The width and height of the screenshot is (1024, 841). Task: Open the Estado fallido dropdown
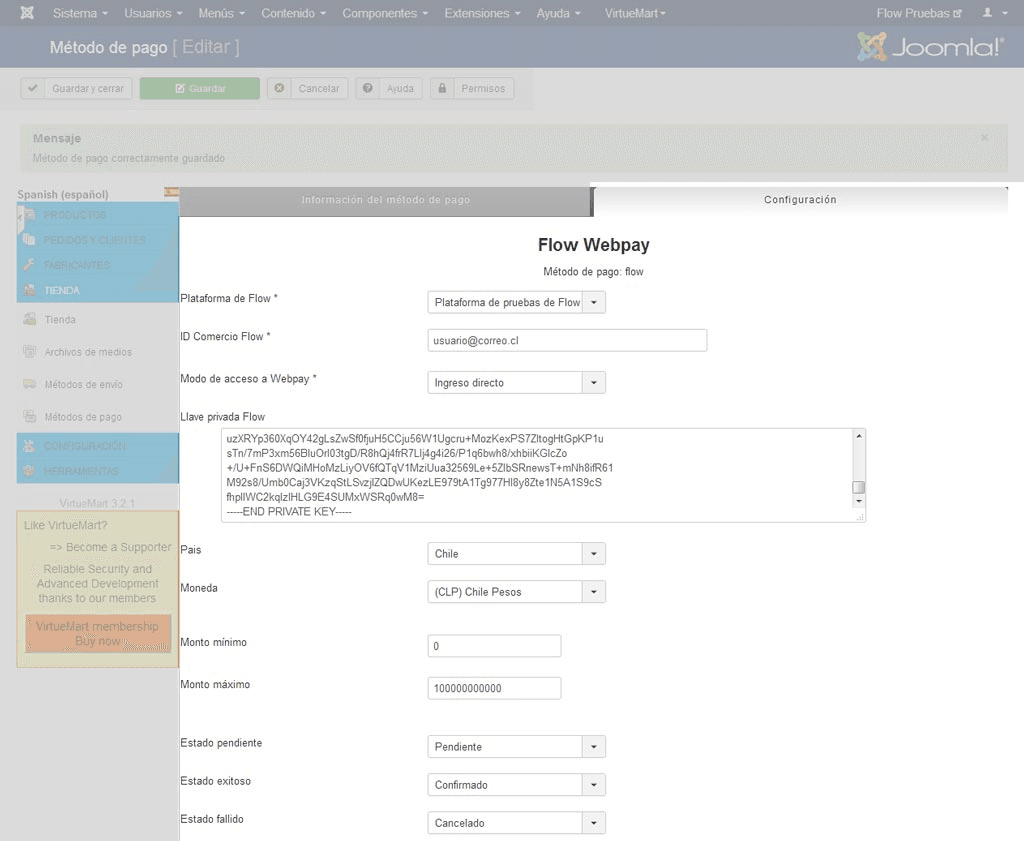517,823
